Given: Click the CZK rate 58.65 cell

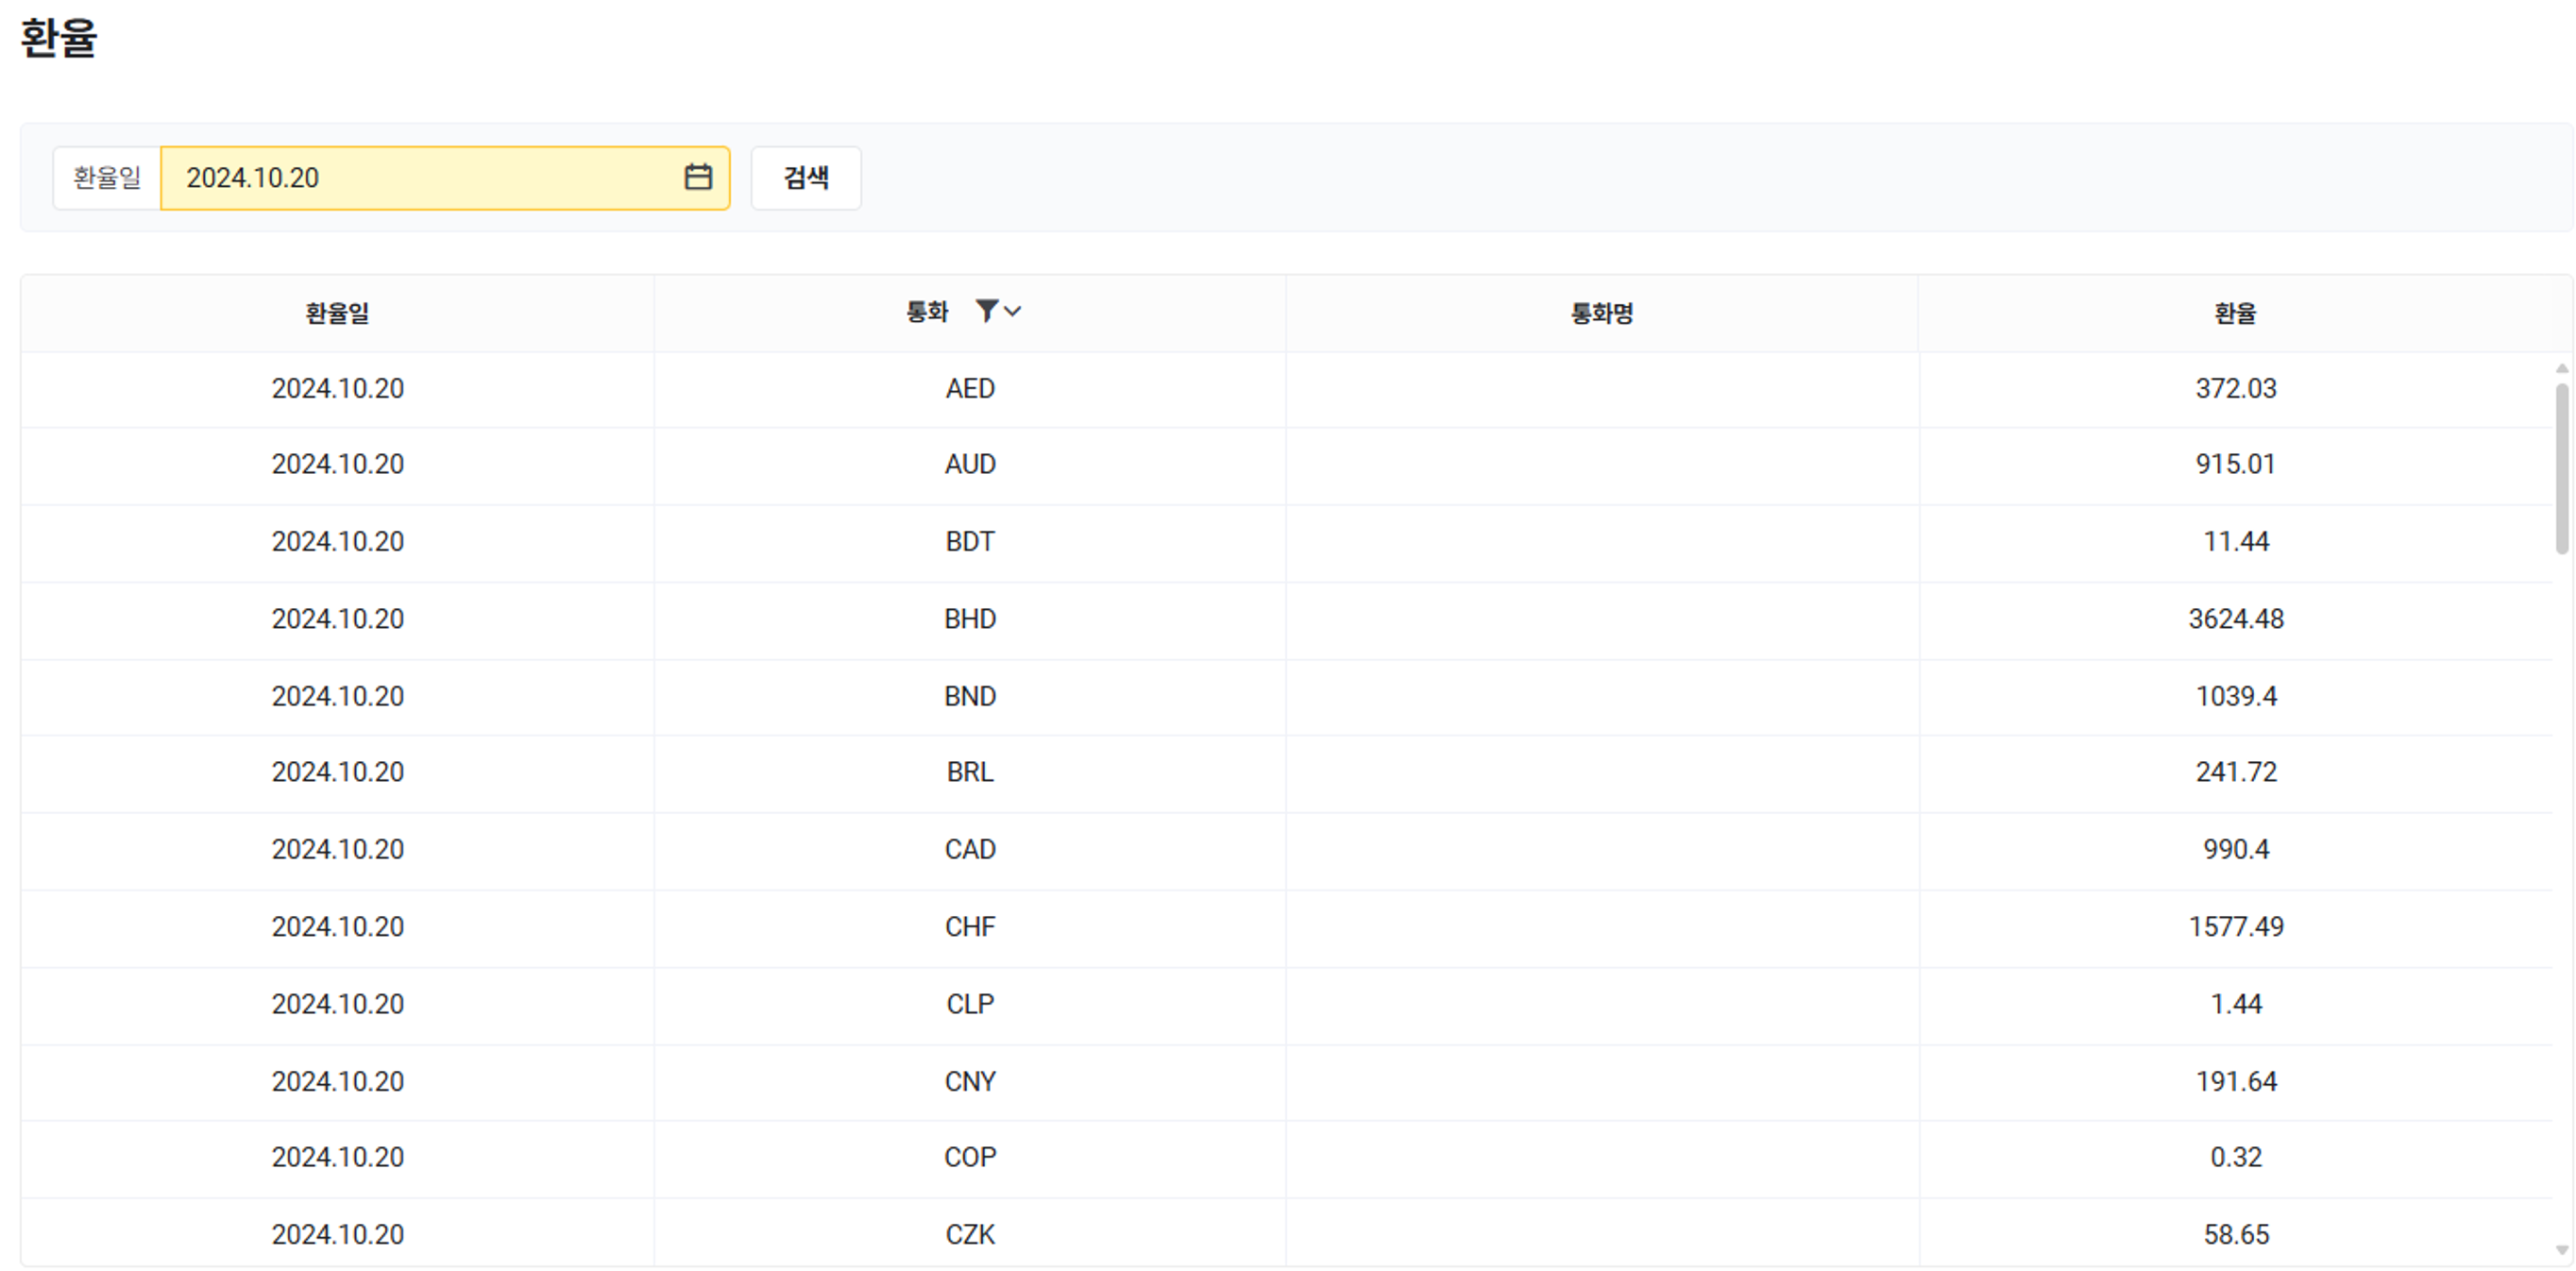Looking at the screenshot, I should point(2235,1234).
